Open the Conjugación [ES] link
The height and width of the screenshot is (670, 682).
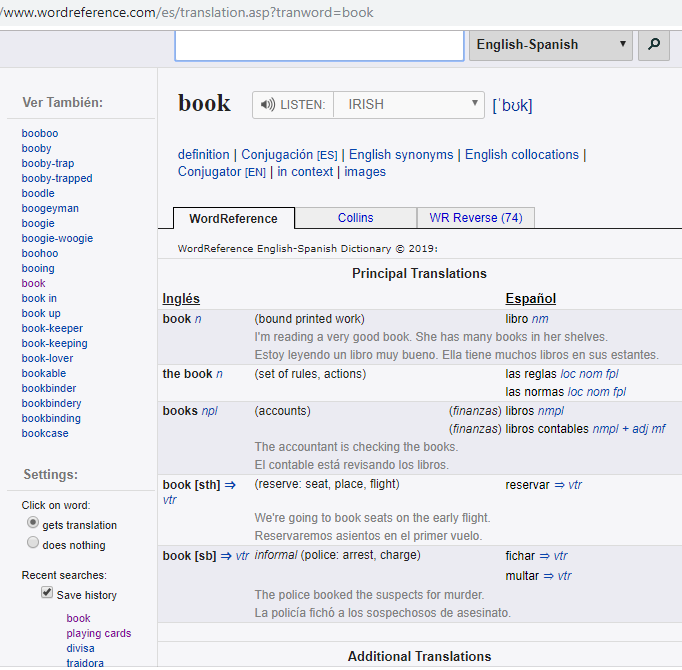(x=289, y=154)
